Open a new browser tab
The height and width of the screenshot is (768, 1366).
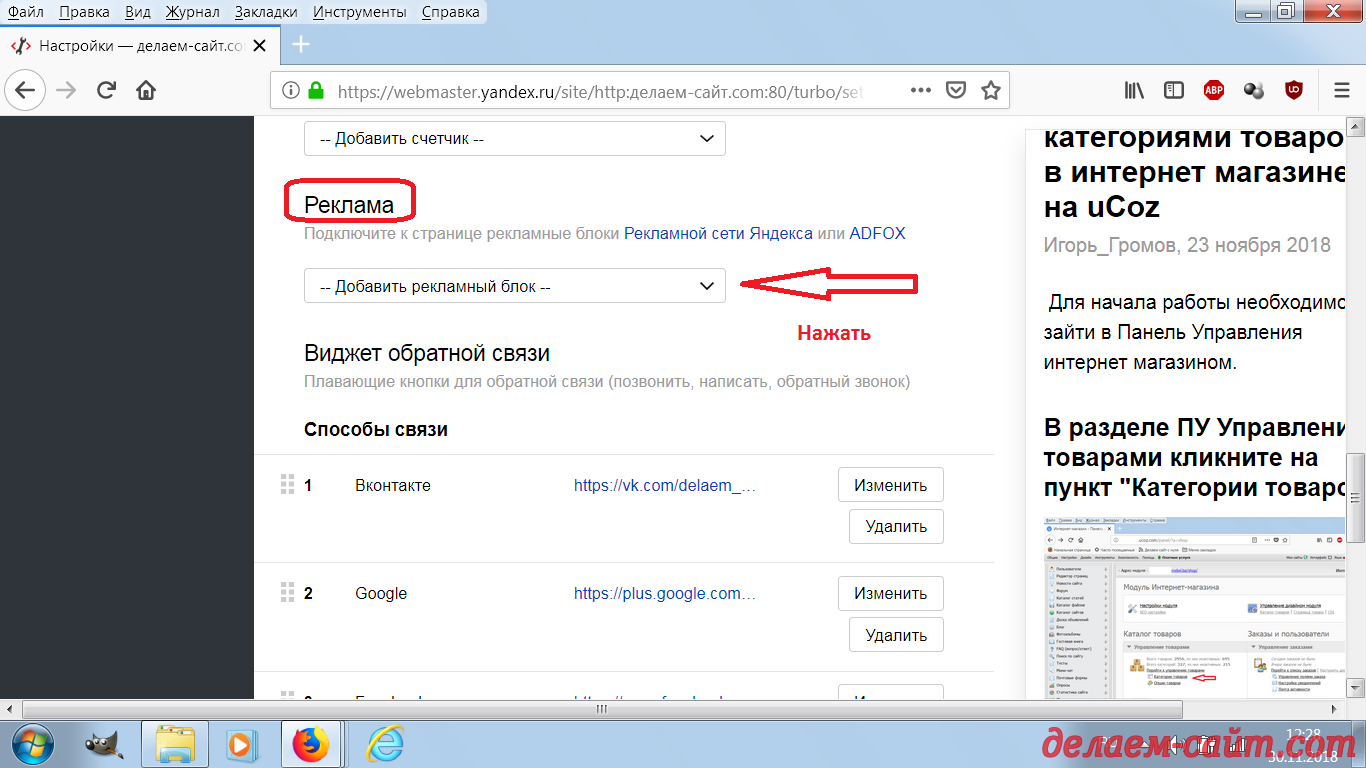tap(300, 45)
